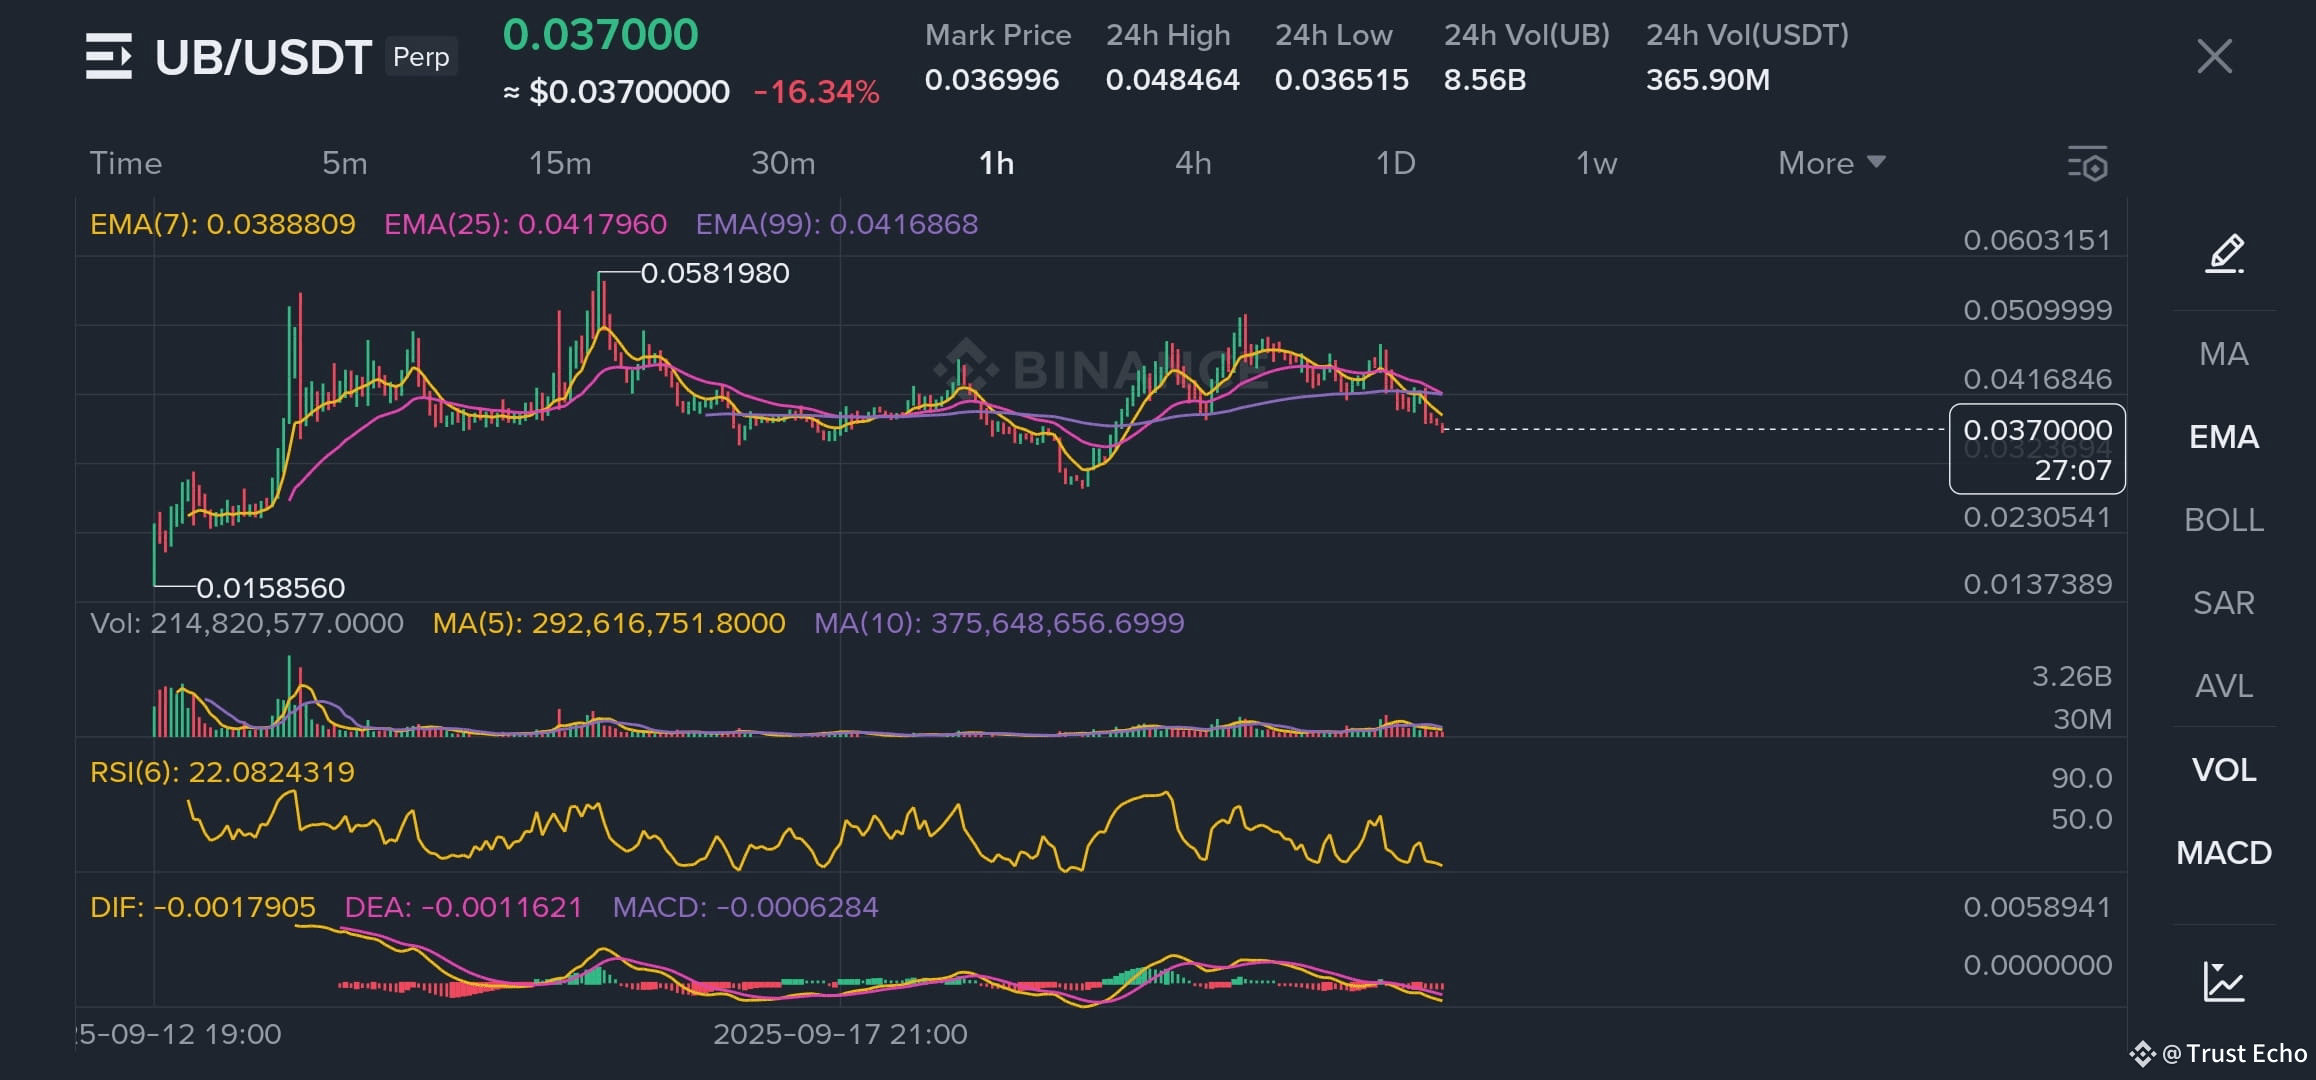
Task: Open the UB/USDT pair selector
Action: click(263, 57)
